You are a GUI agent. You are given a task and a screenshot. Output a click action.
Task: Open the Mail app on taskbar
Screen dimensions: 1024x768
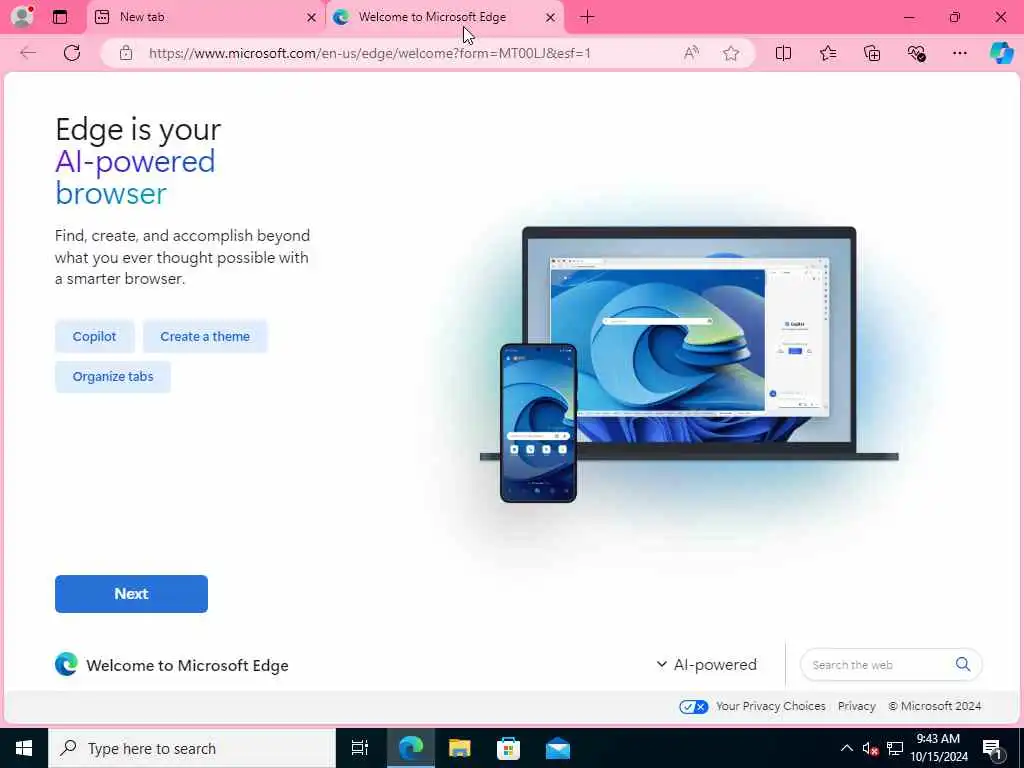click(x=558, y=748)
